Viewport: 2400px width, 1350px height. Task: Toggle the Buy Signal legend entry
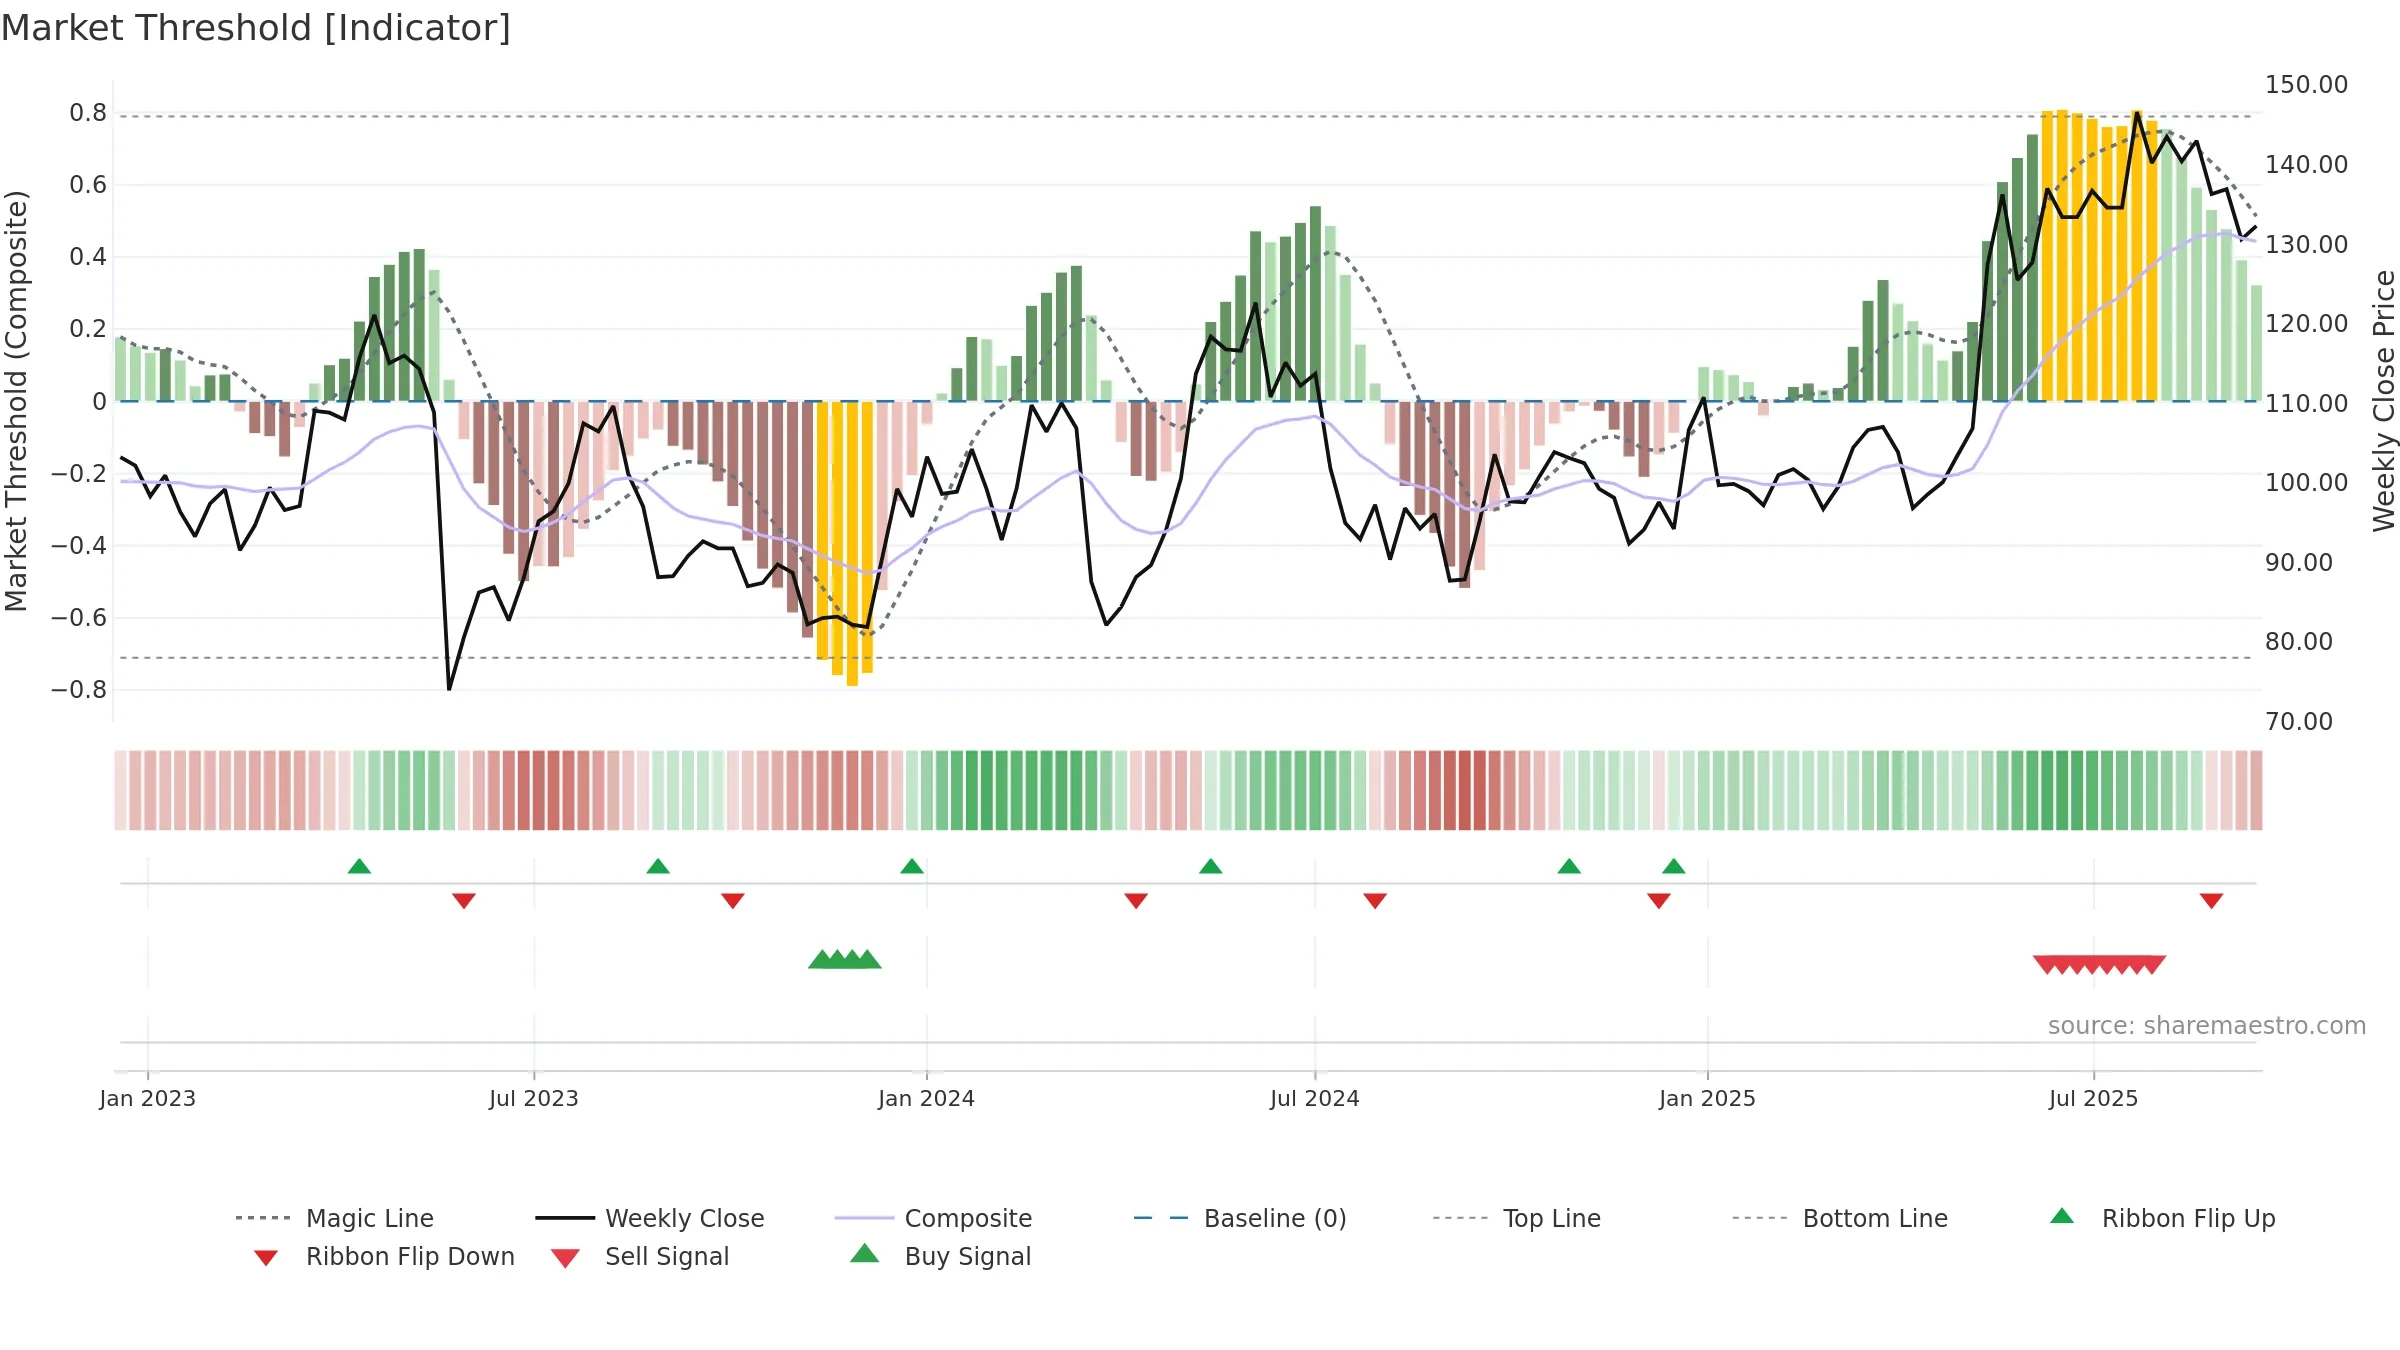(x=940, y=1256)
